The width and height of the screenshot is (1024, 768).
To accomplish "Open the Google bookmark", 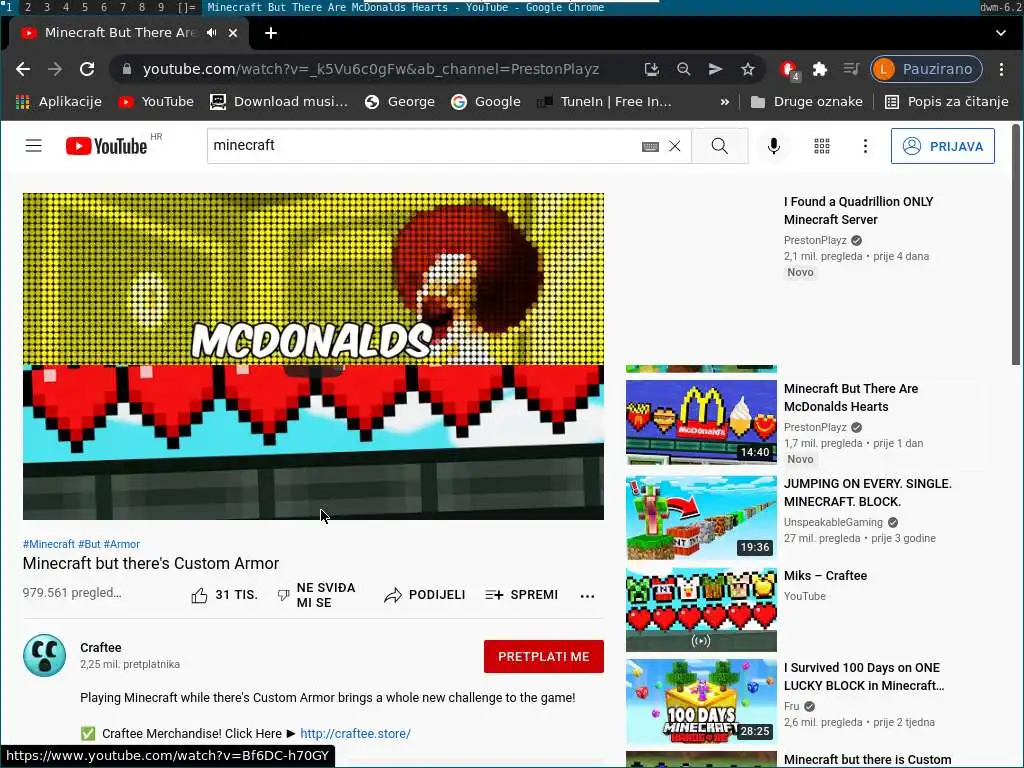I will (x=487, y=102).
